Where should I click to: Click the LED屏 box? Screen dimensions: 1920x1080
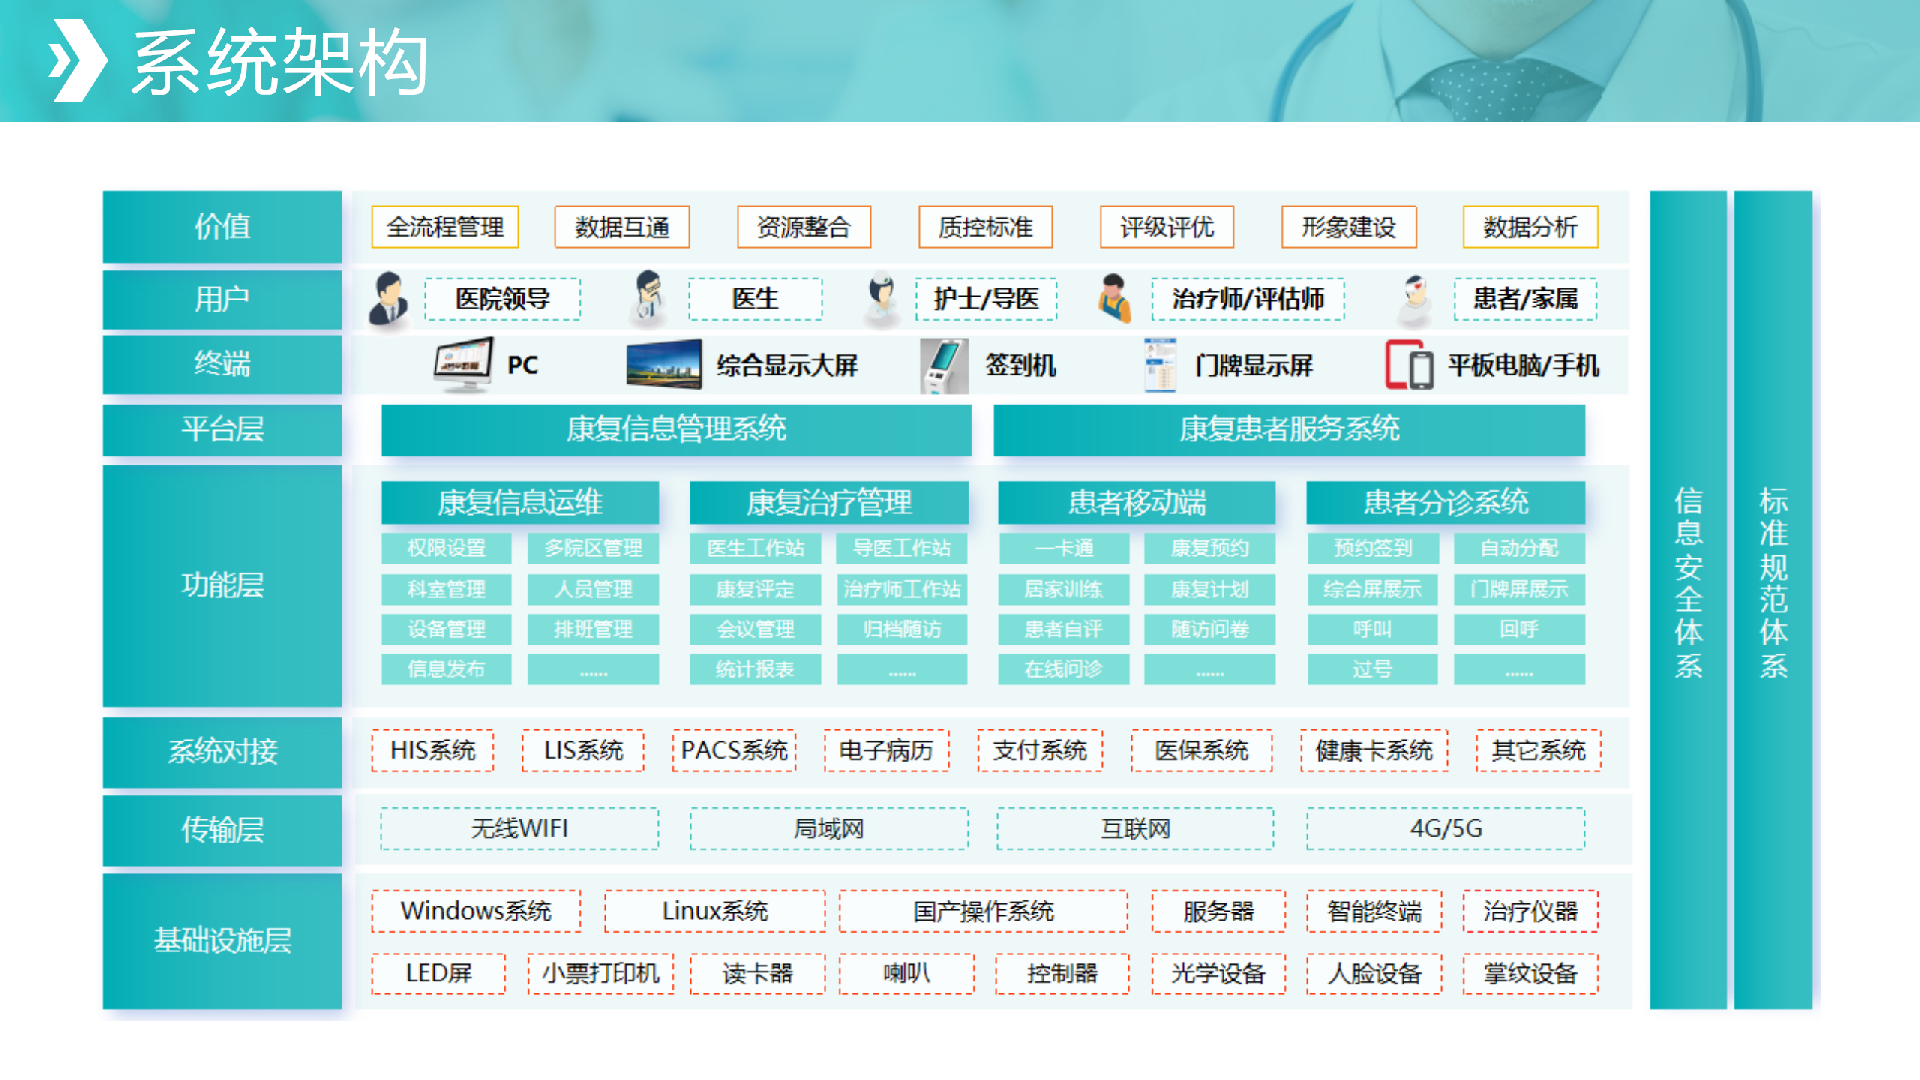[438, 973]
